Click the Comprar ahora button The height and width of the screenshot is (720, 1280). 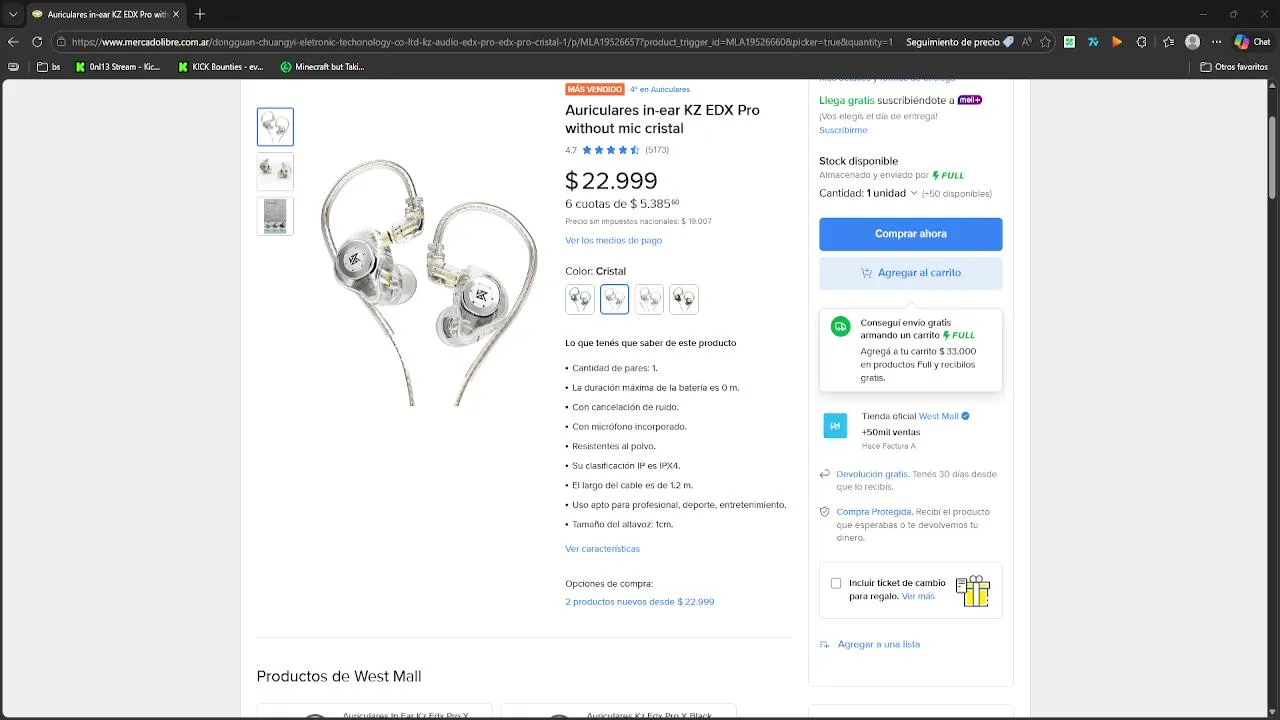pos(910,234)
